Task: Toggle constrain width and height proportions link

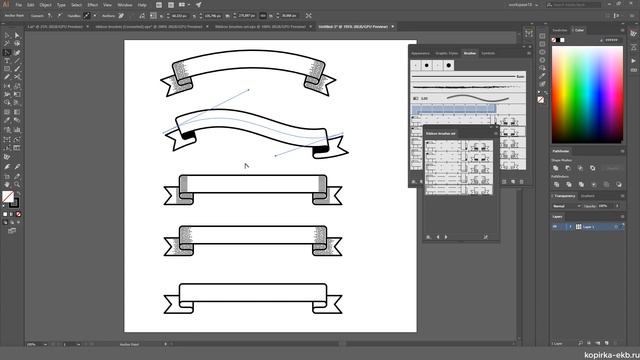Action: [263, 16]
